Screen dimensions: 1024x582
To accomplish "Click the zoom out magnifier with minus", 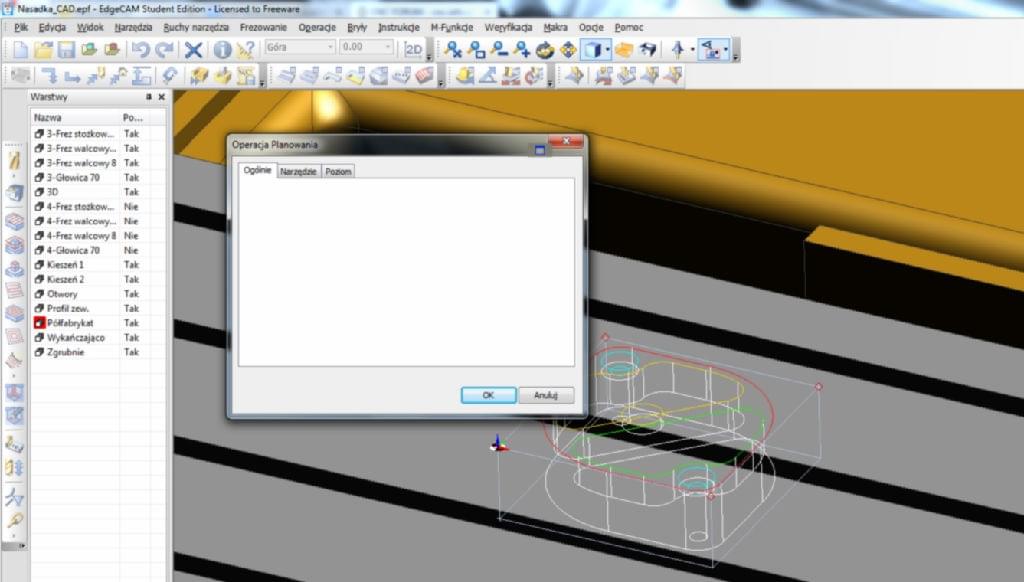I will pyautogui.click(x=500, y=50).
